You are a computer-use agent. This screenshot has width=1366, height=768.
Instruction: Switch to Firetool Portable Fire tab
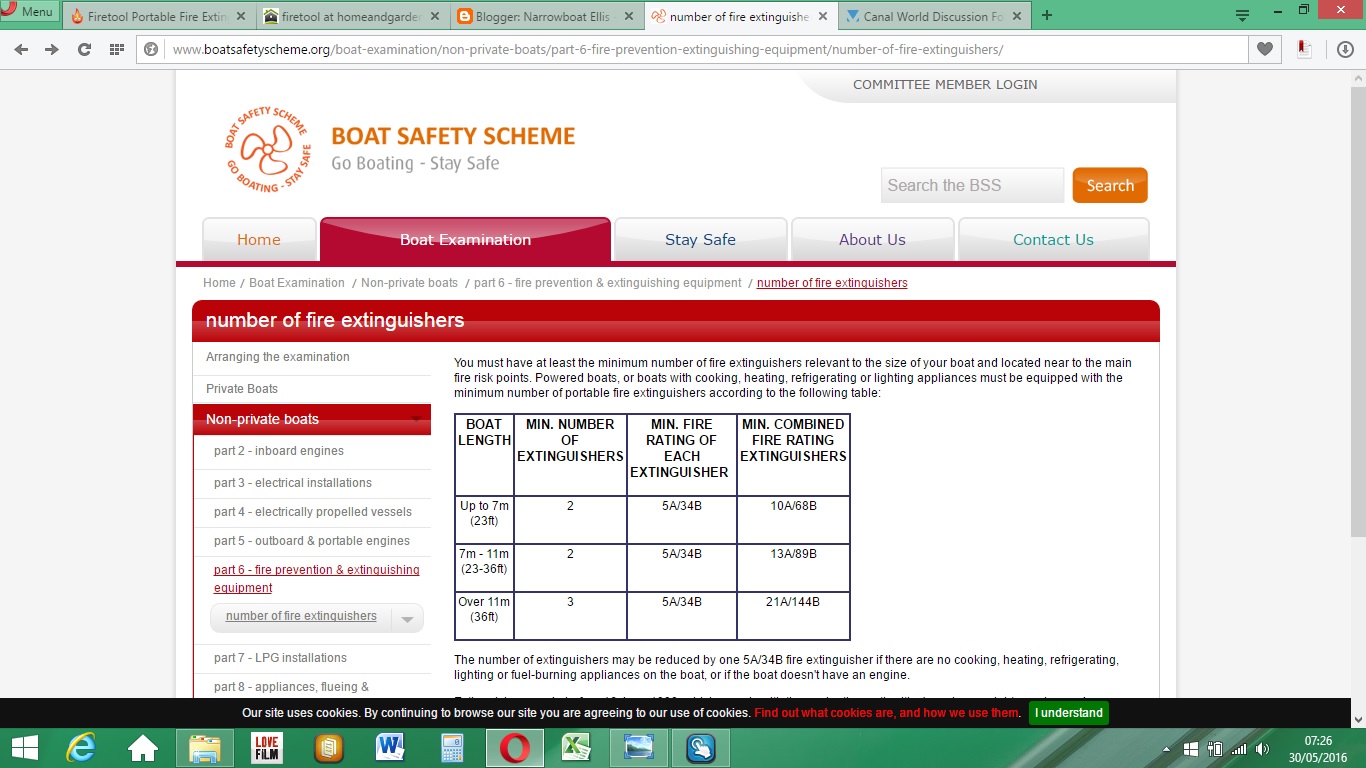point(158,16)
